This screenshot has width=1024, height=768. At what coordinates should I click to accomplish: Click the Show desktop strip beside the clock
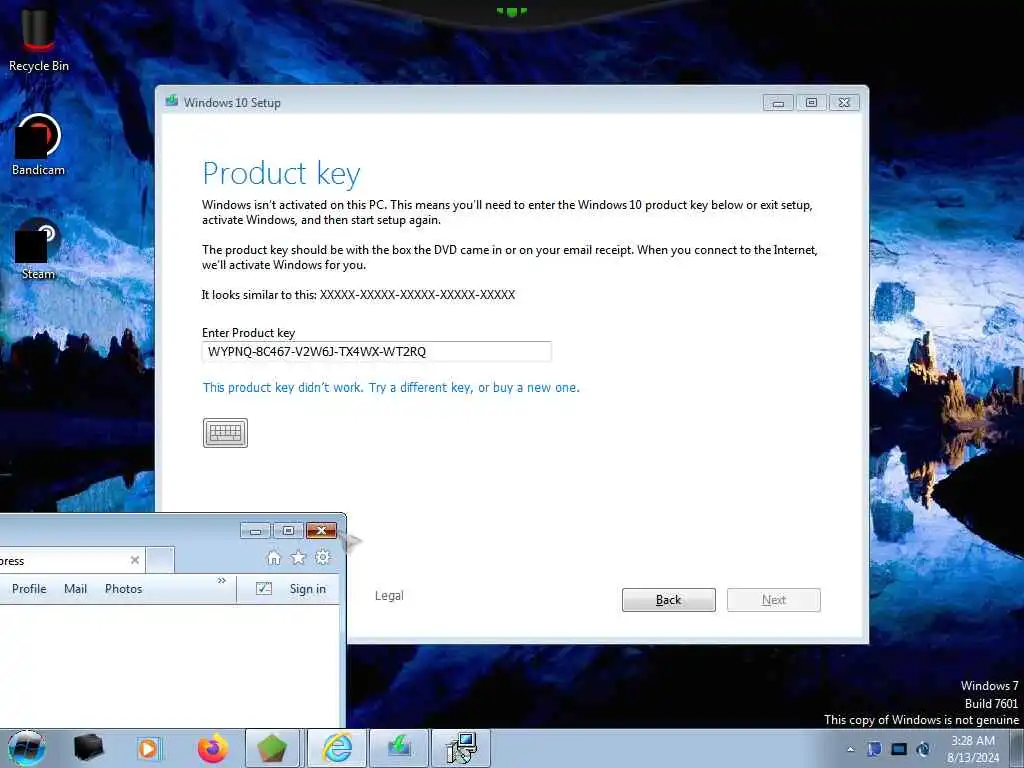coord(1016,748)
